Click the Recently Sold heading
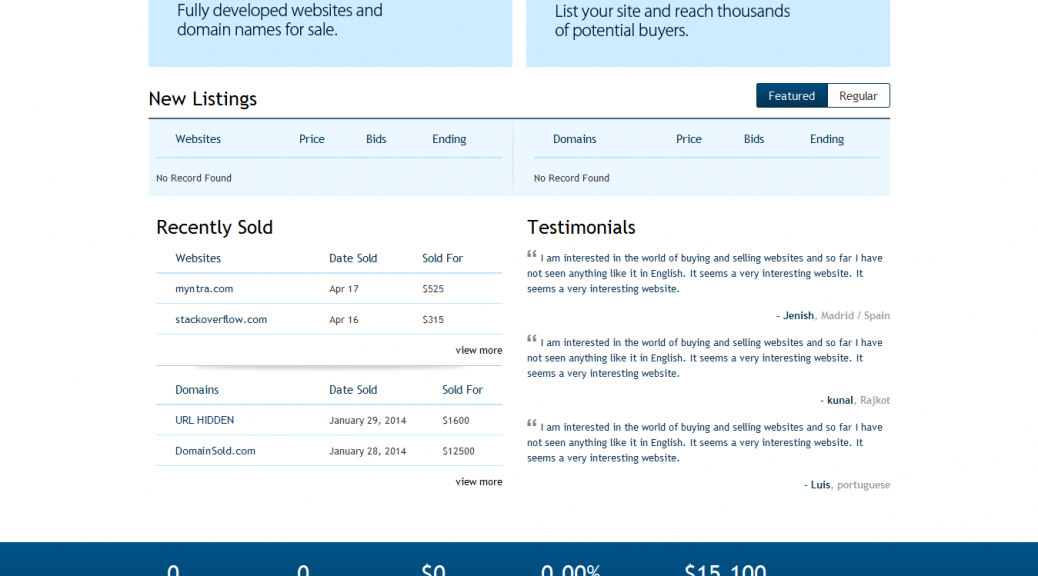 tap(214, 227)
